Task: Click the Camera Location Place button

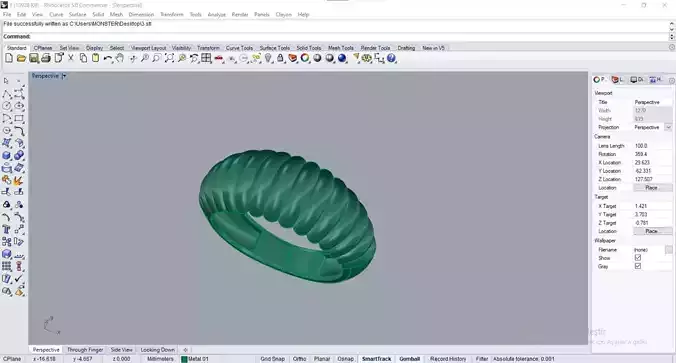Action: (x=652, y=188)
